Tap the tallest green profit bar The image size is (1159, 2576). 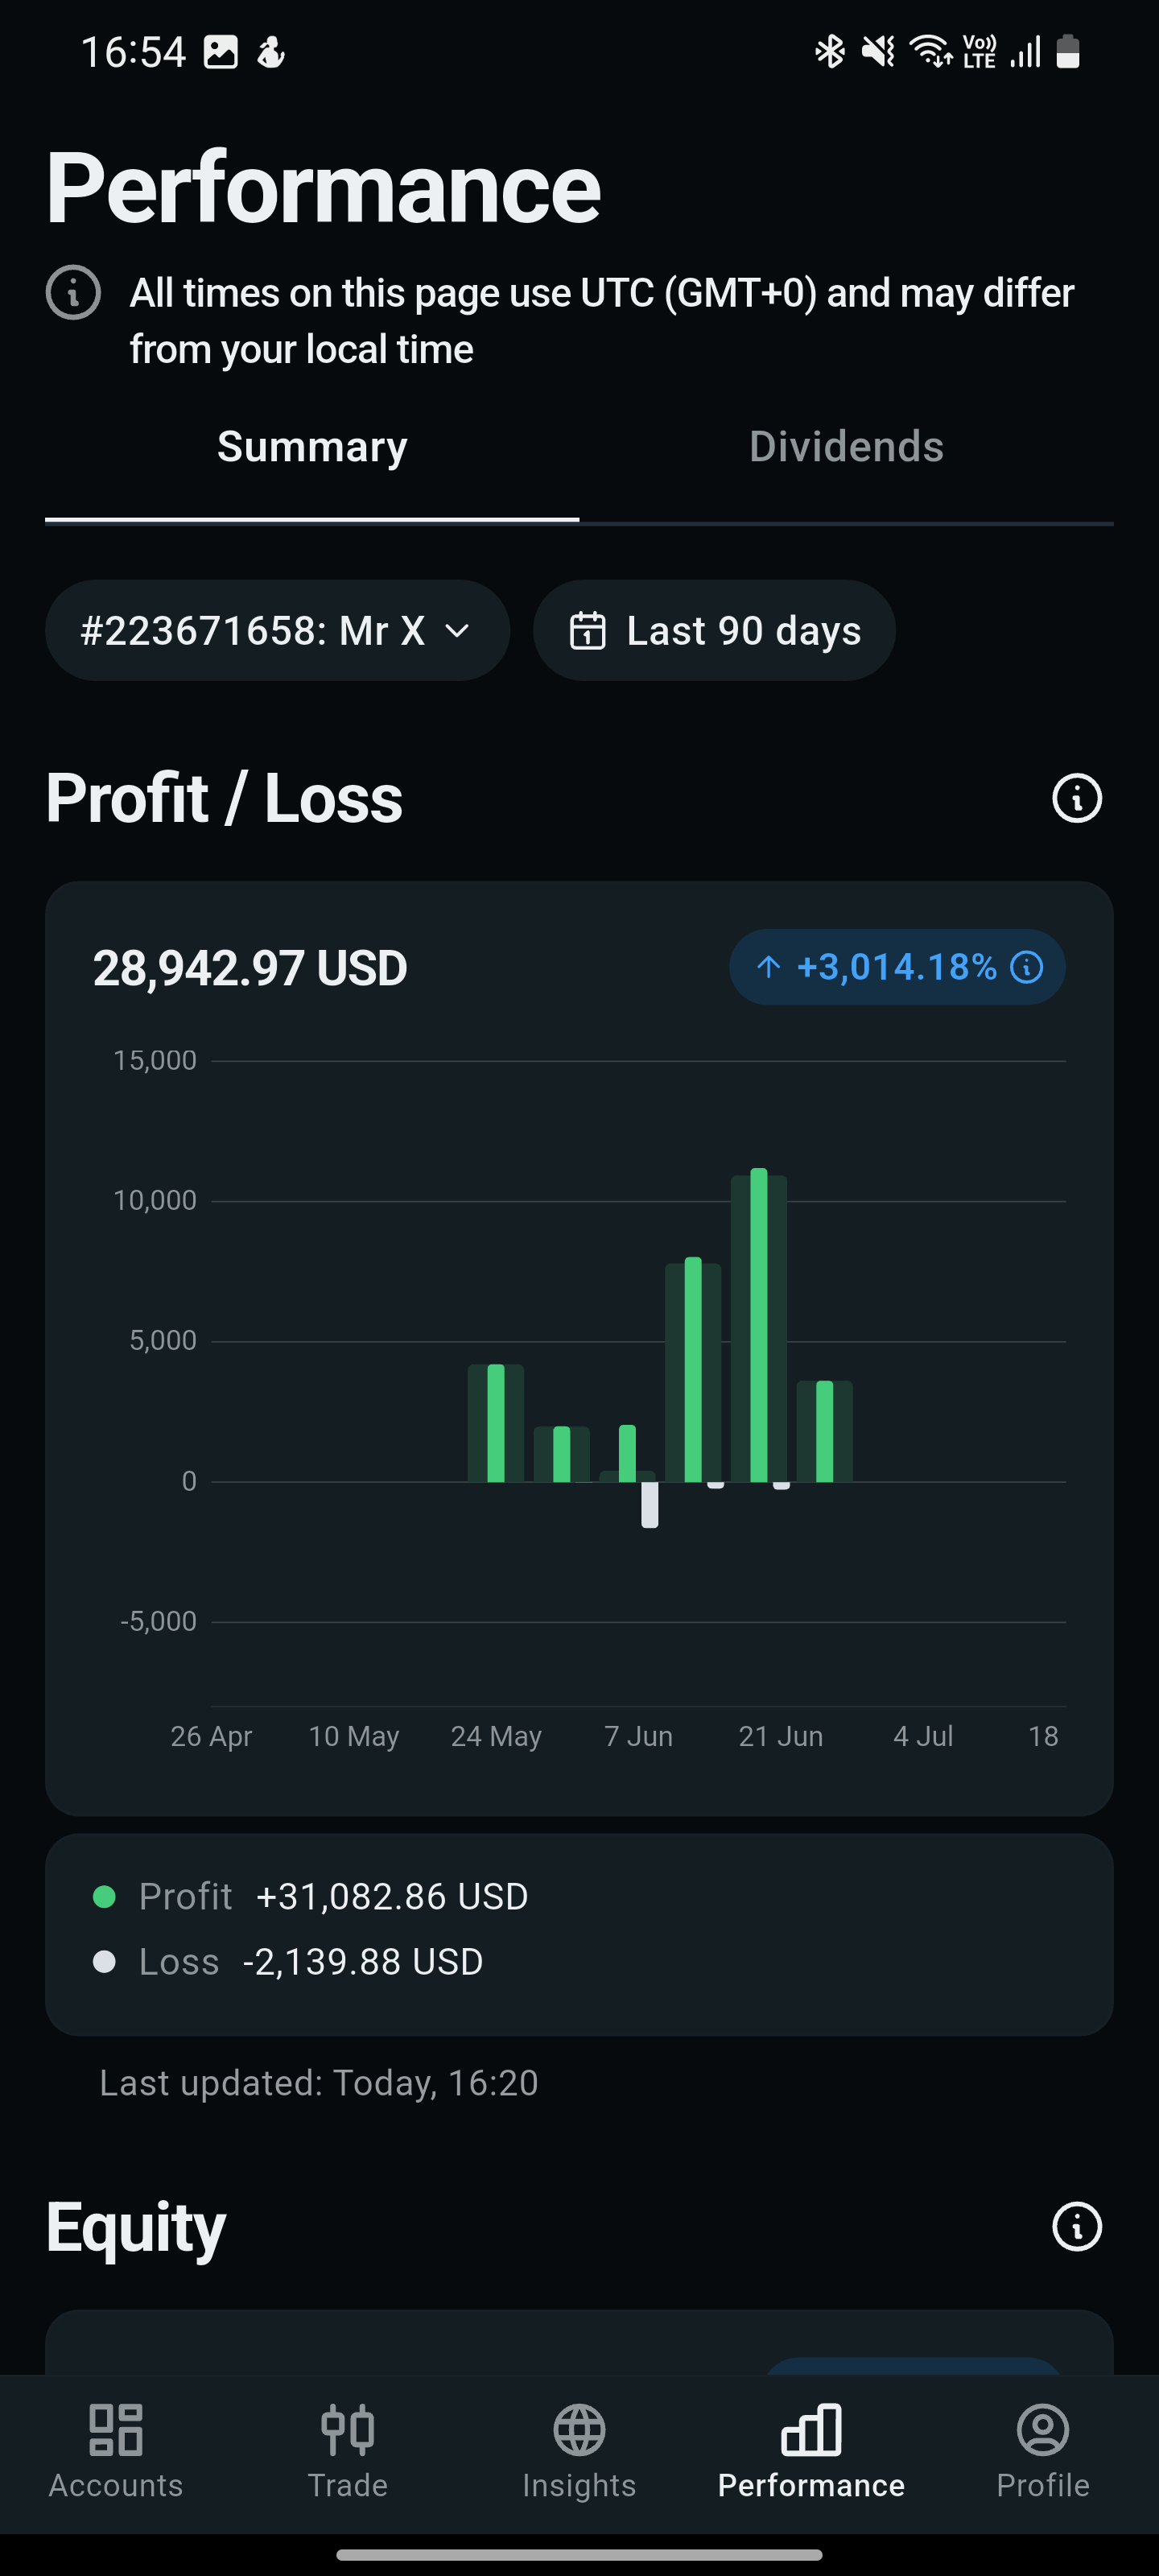tap(759, 1324)
